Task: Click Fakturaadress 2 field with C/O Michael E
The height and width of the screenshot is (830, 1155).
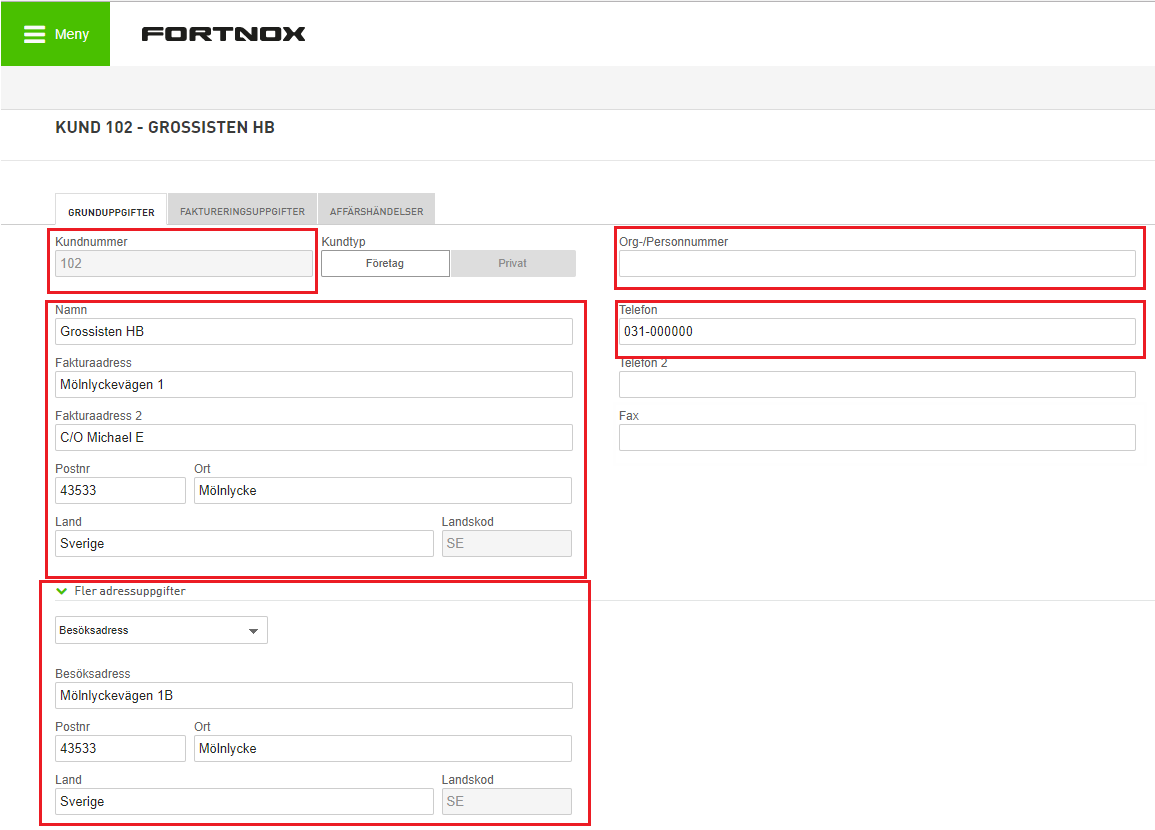Action: 314,437
